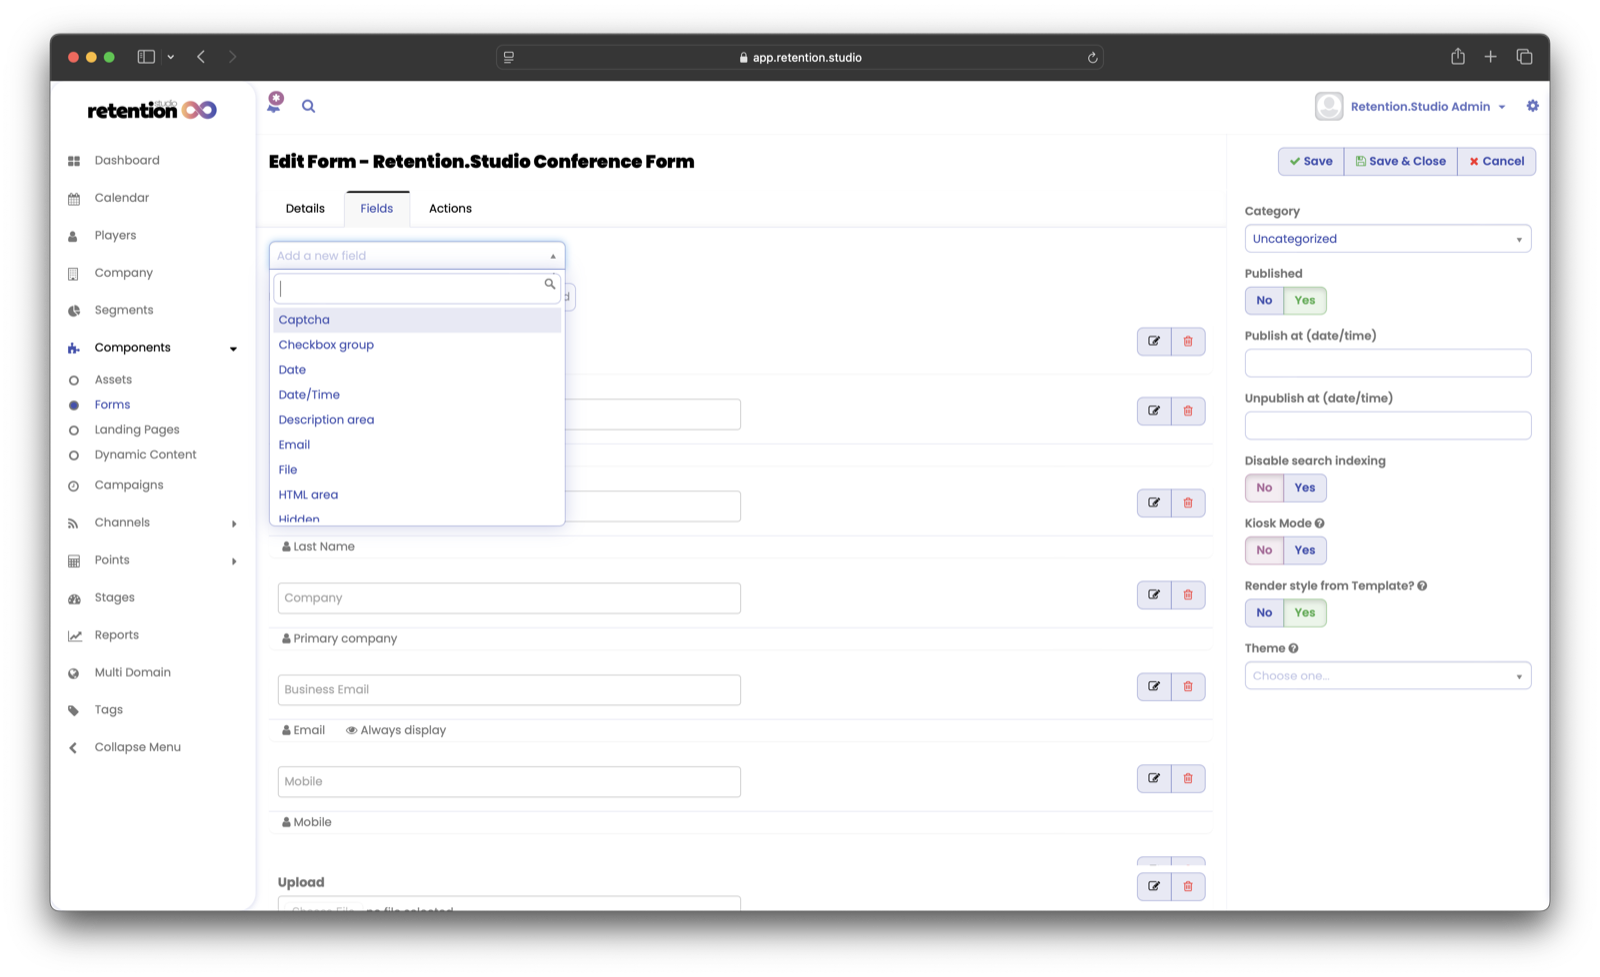Click the Stages palette icon
1600x977 pixels.
(74, 598)
